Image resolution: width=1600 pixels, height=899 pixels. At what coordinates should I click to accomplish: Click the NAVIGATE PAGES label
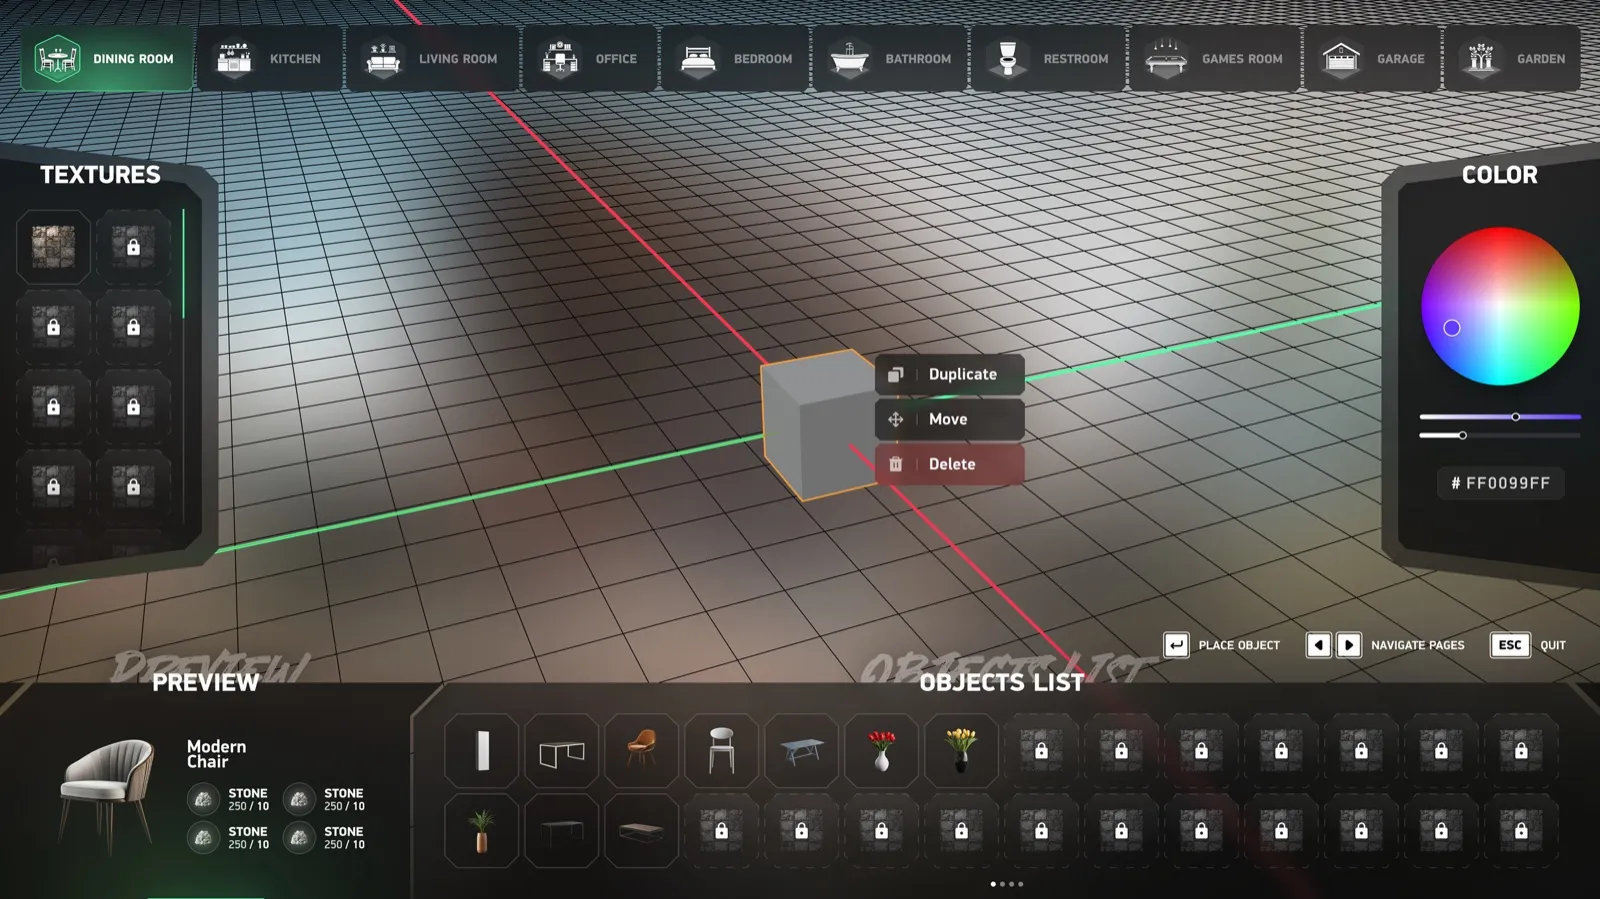[x=1417, y=645]
